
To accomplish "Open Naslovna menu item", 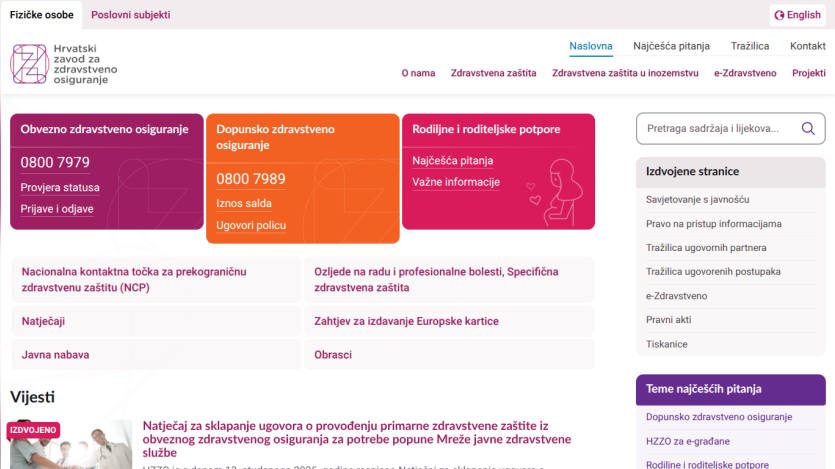I will point(591,46).
